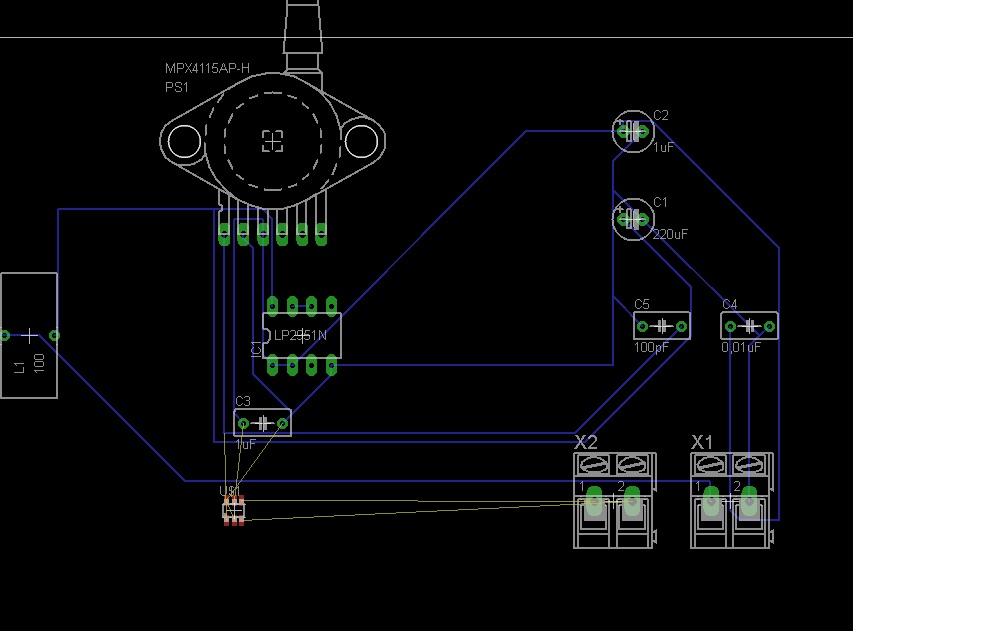Image resolution: width=1008 pixels, height=631 pixels.
Task: Select the right screw of terminal X1
Action: [748, 463]
